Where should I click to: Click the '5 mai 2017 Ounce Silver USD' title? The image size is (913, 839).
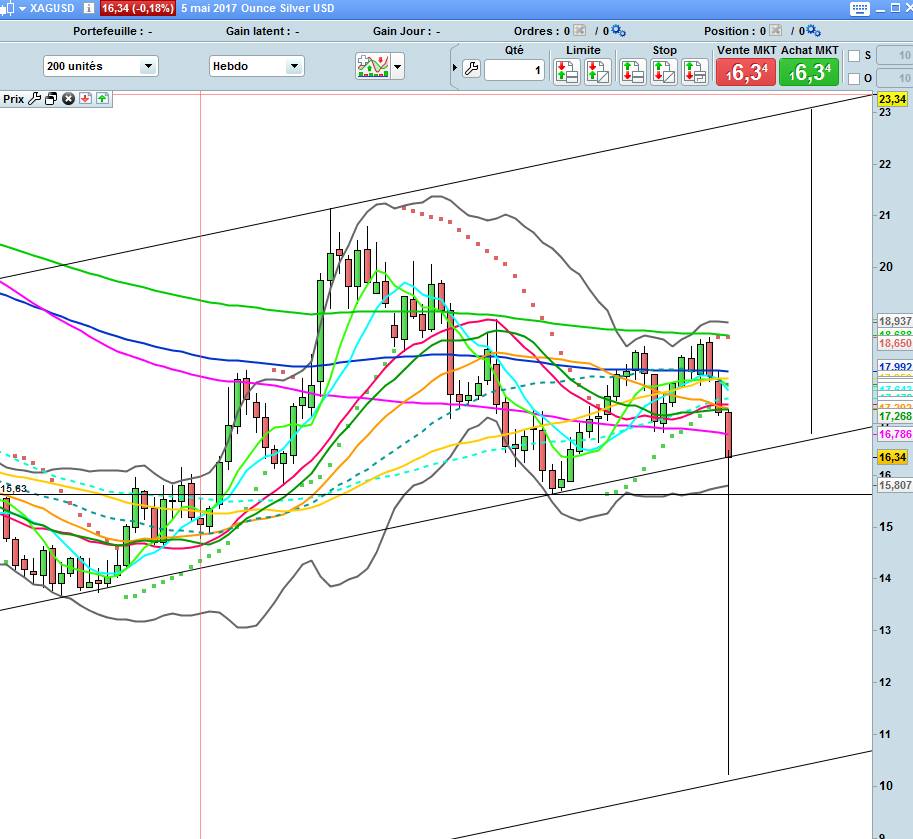pos(257,8)
